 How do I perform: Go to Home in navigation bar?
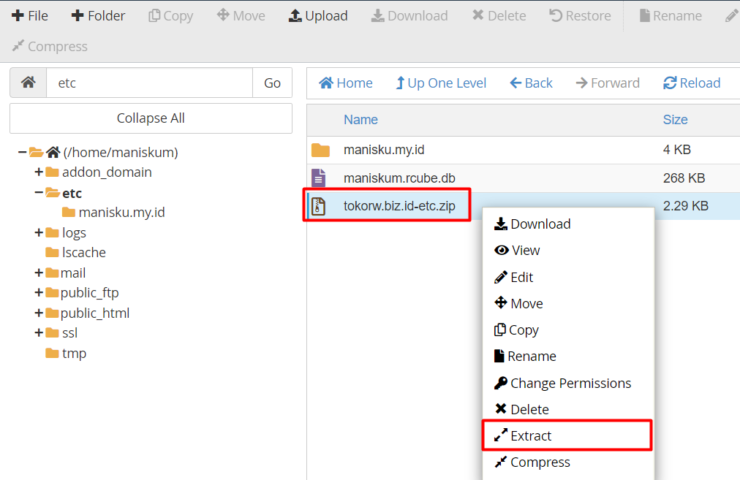click(x=346, y=83)
